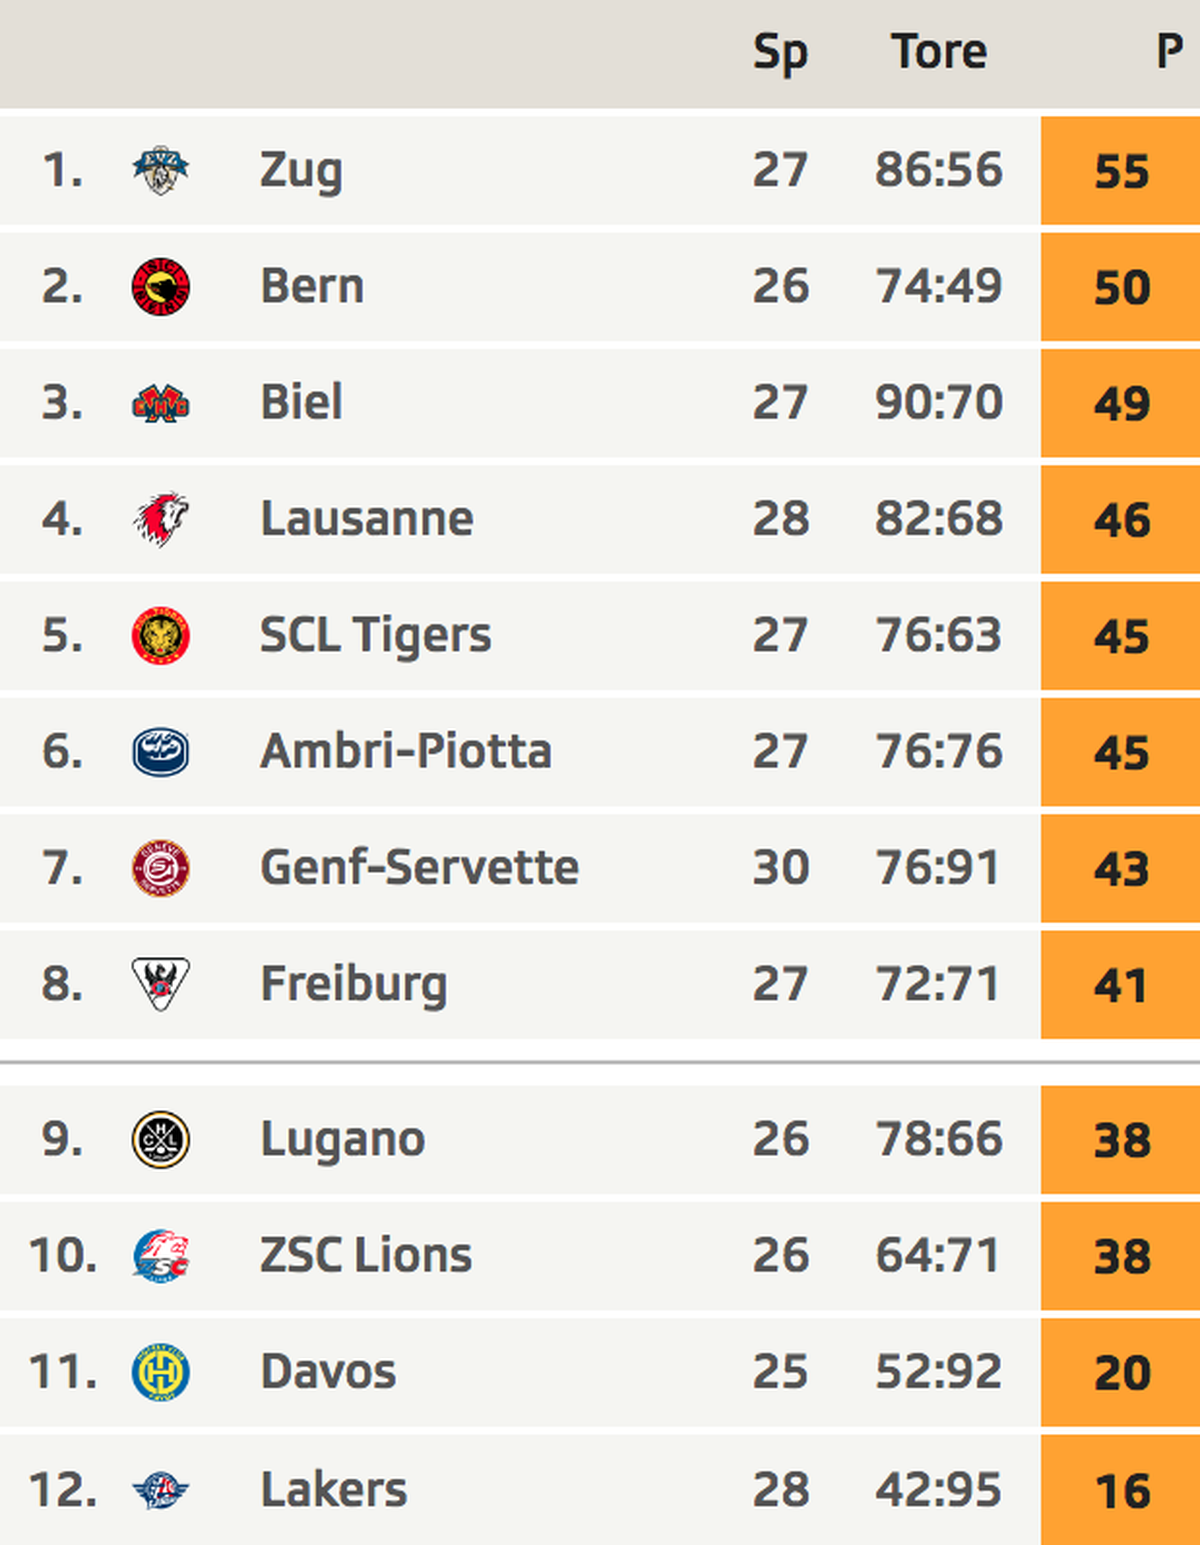This screenshot has height=1545, width=1200.
Task: Click Zug's orange 55 points cell
Action: coord(1121,170)
